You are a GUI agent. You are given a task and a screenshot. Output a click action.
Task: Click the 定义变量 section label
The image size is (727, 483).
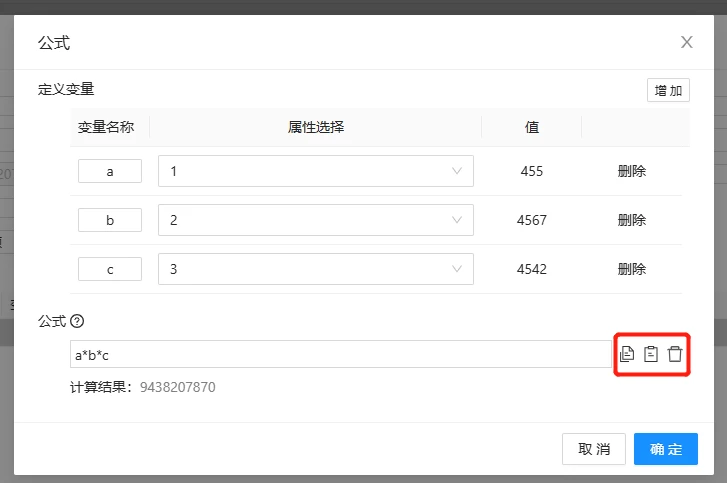coord(66,89)
